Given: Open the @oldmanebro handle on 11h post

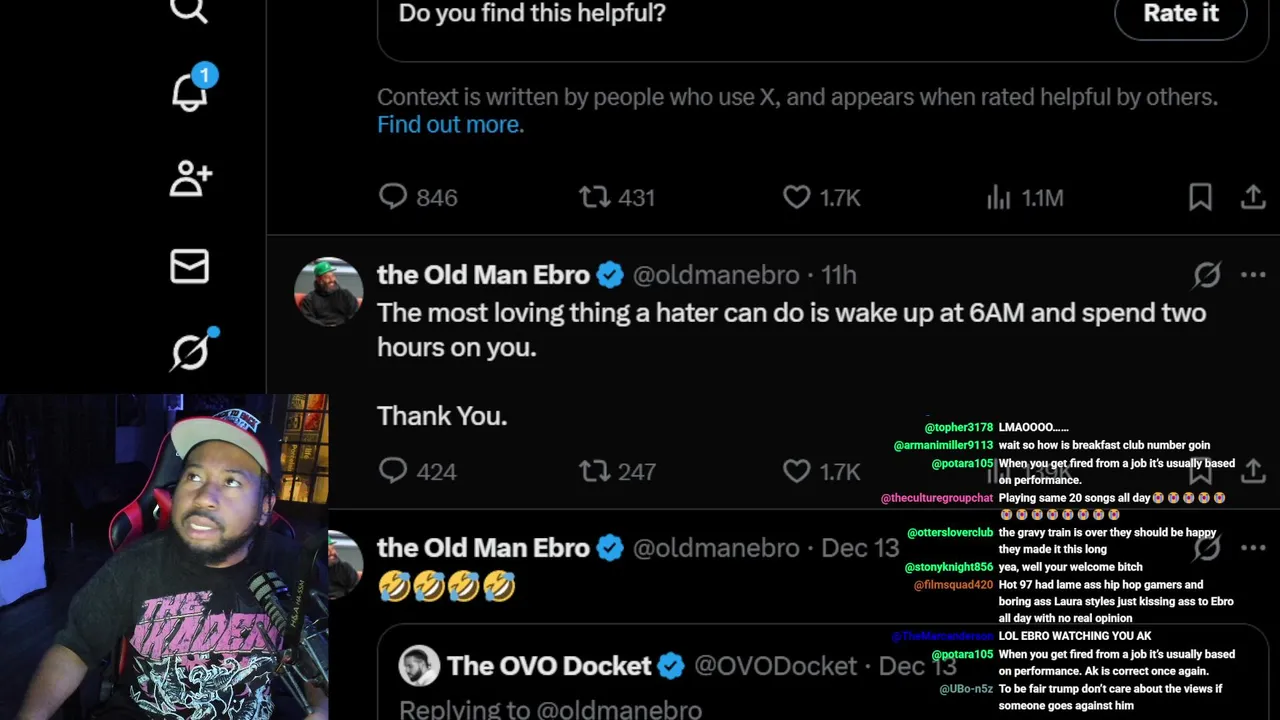Looking at the screenshot, I should 716,275.
